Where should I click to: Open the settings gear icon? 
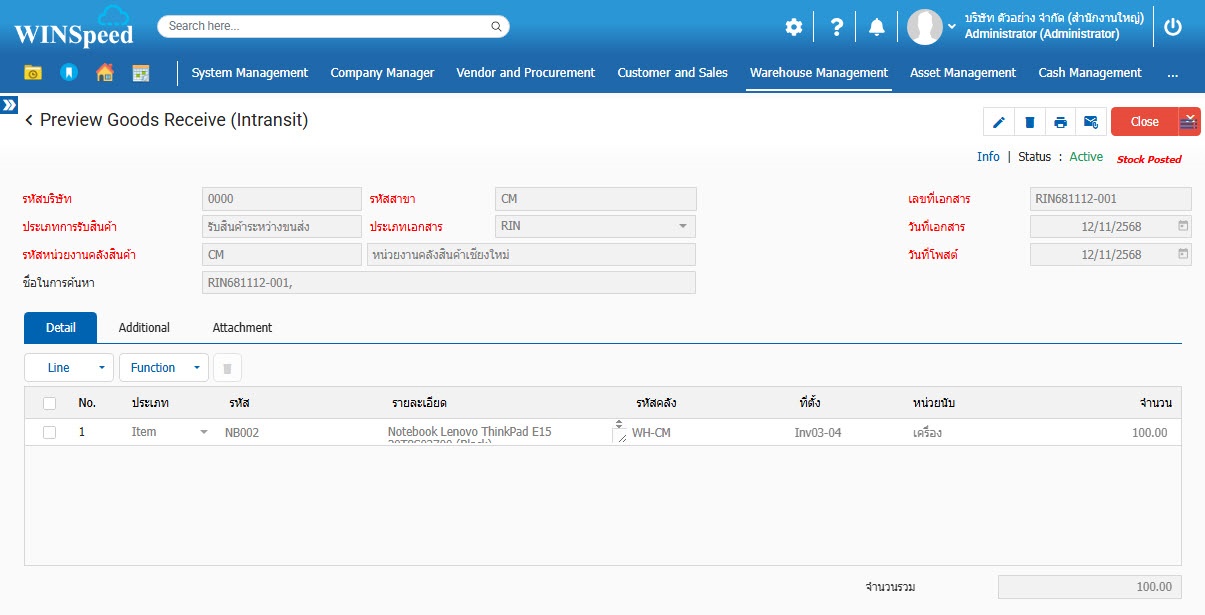click(x=793, y=27)
